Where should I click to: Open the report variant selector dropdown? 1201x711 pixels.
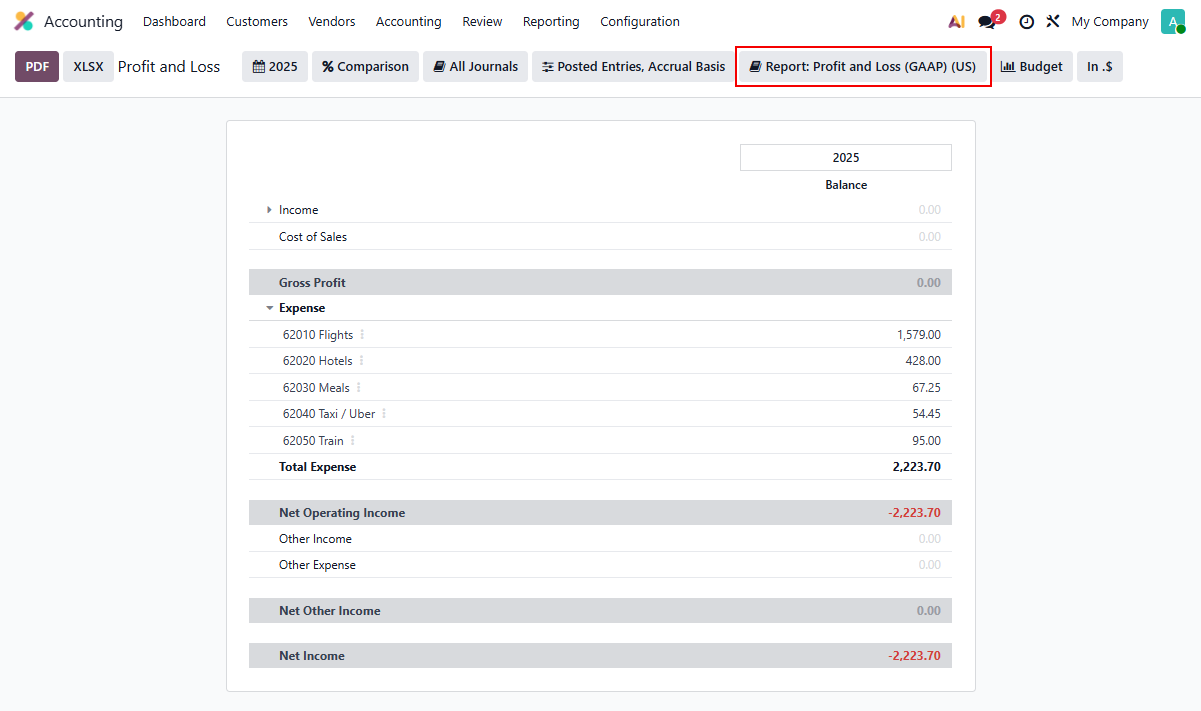click(863, 67)
